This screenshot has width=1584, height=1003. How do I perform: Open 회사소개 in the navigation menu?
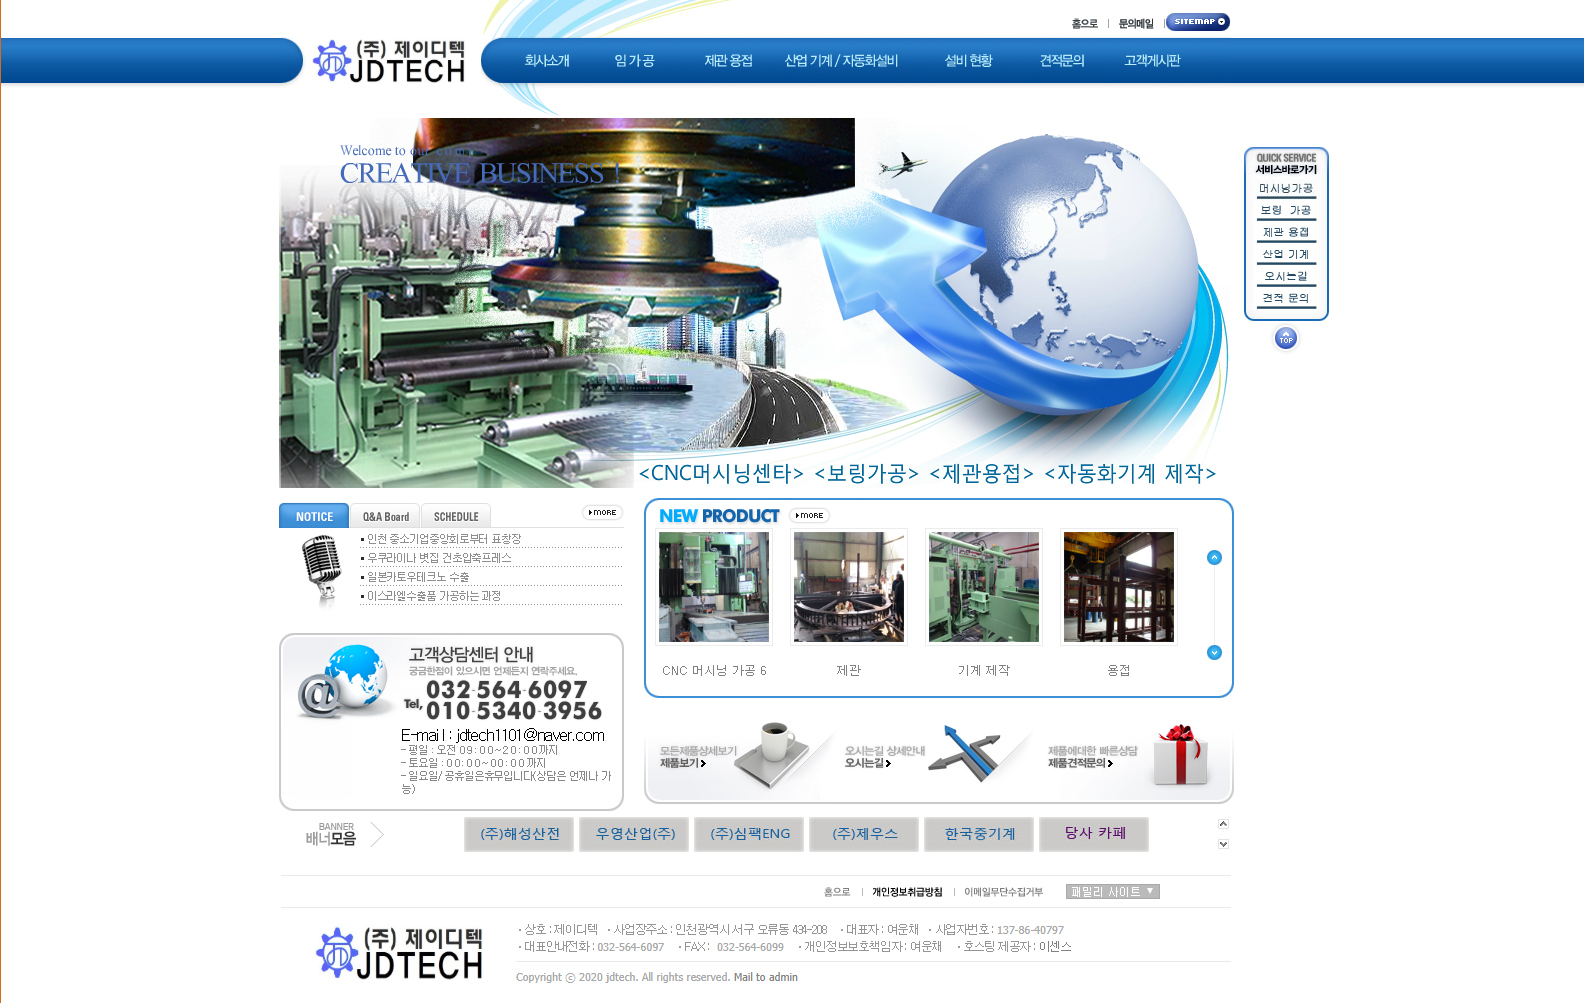(547, 61)
